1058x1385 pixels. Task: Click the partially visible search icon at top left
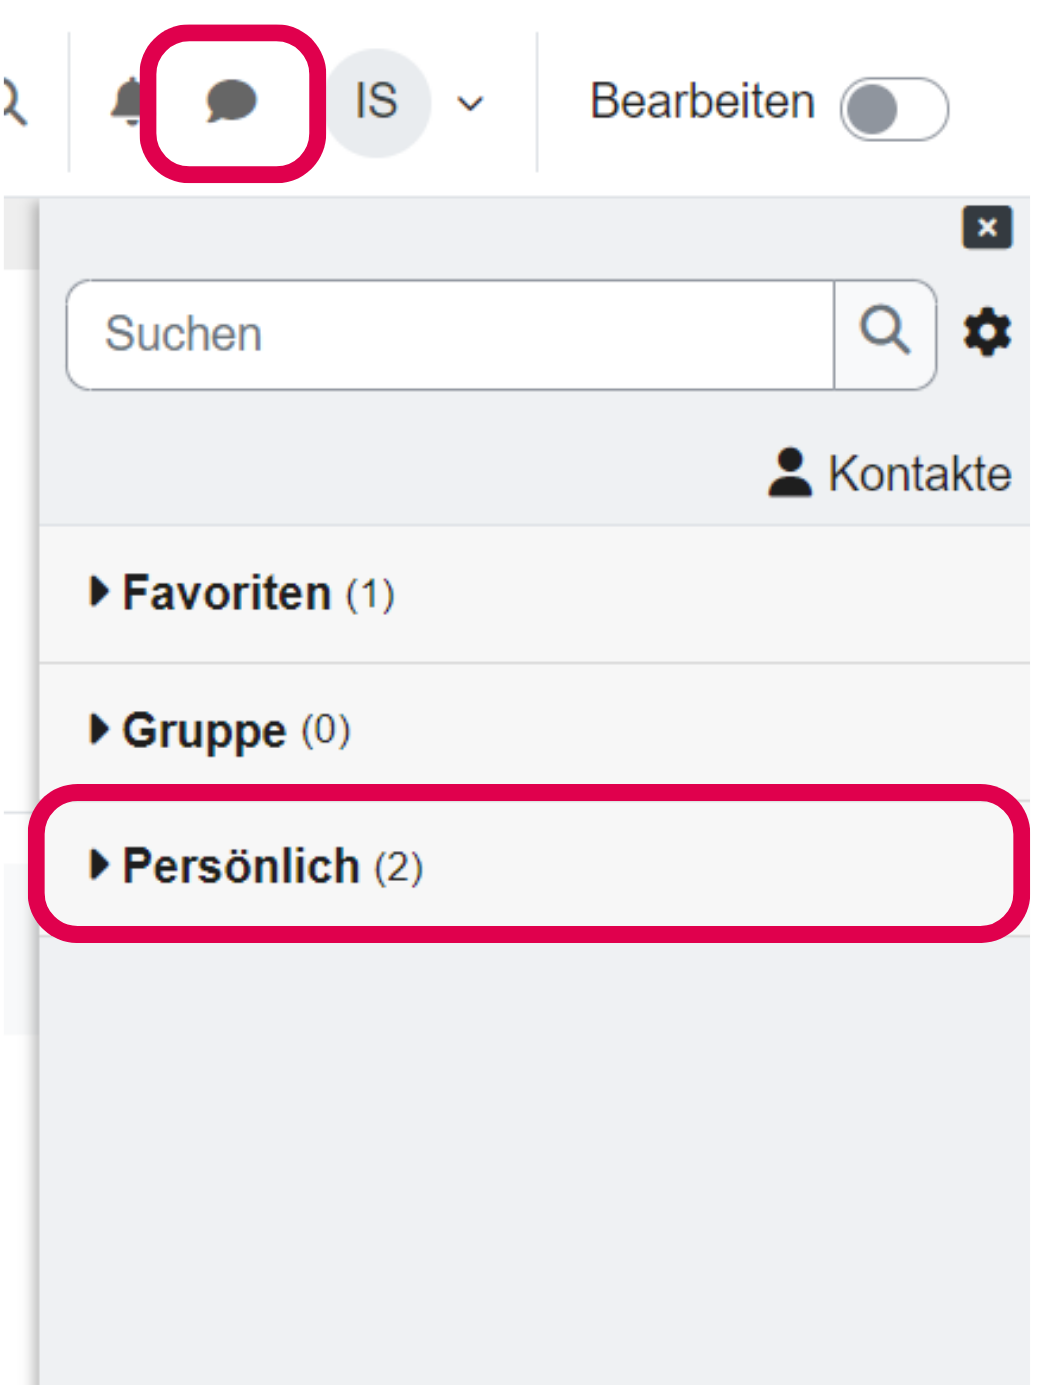[14, 103]
